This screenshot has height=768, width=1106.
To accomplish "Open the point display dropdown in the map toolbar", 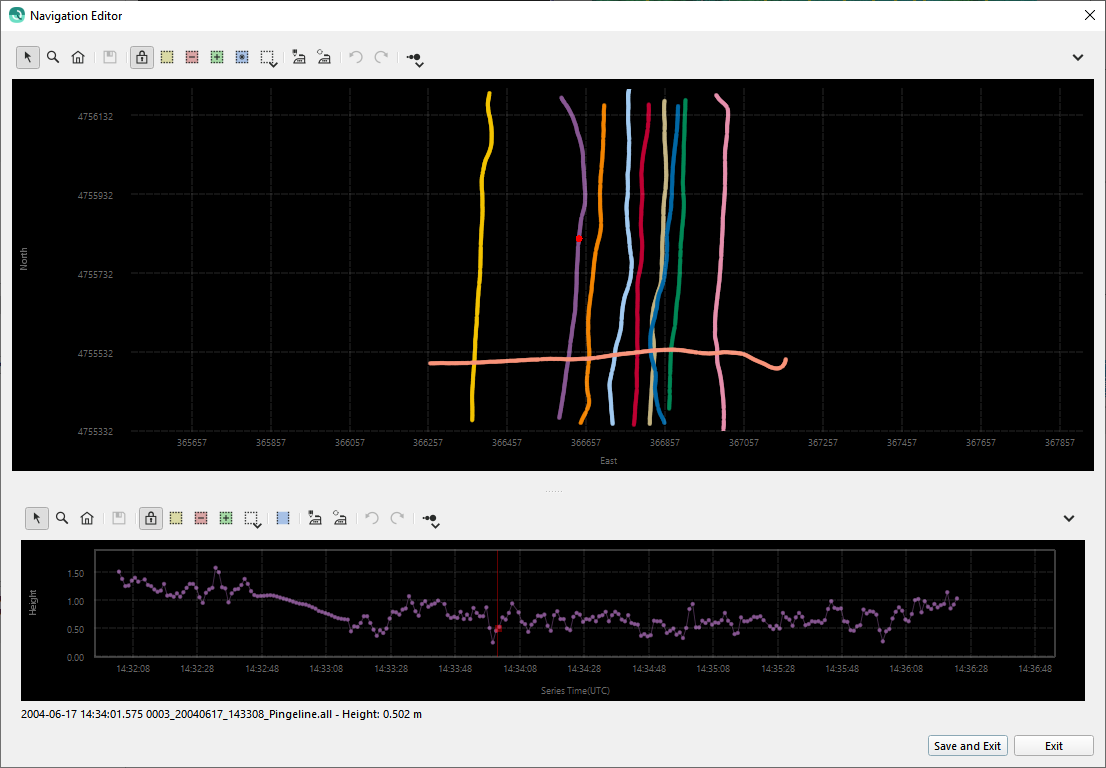I will [415, 59].
